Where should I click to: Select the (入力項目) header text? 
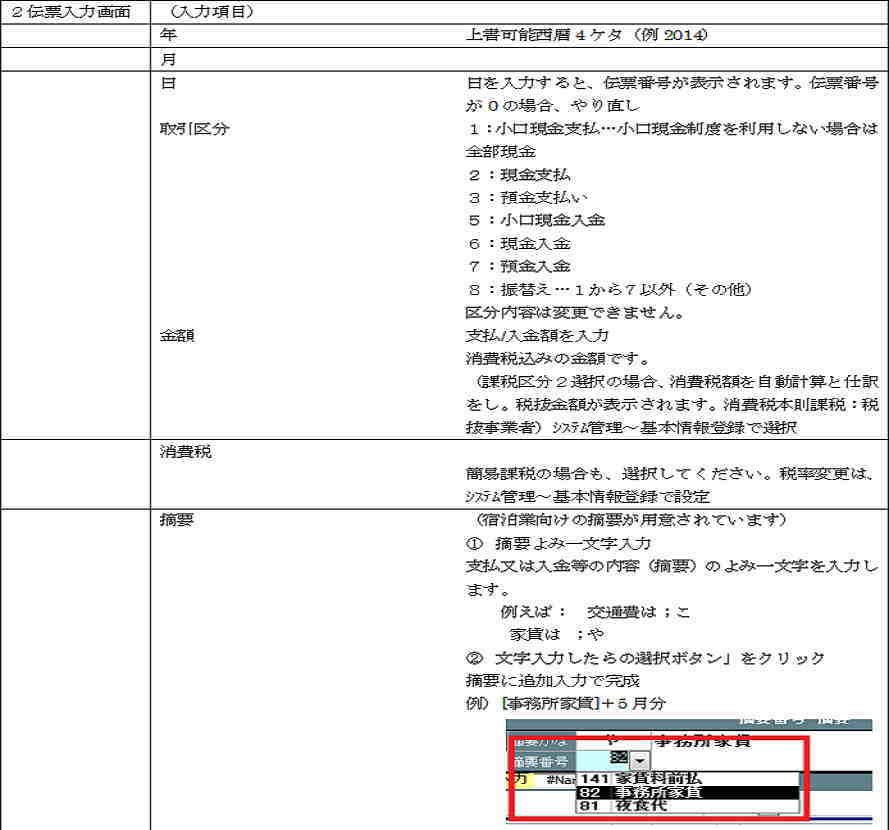click(211, 12)
